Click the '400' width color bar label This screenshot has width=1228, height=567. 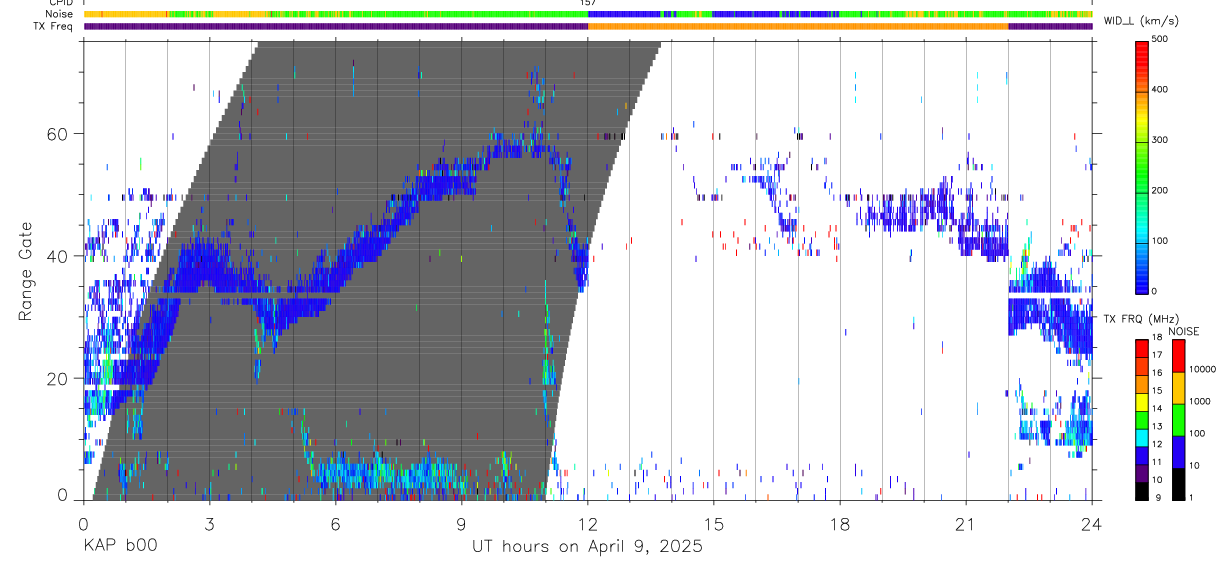coord(1160,89)
